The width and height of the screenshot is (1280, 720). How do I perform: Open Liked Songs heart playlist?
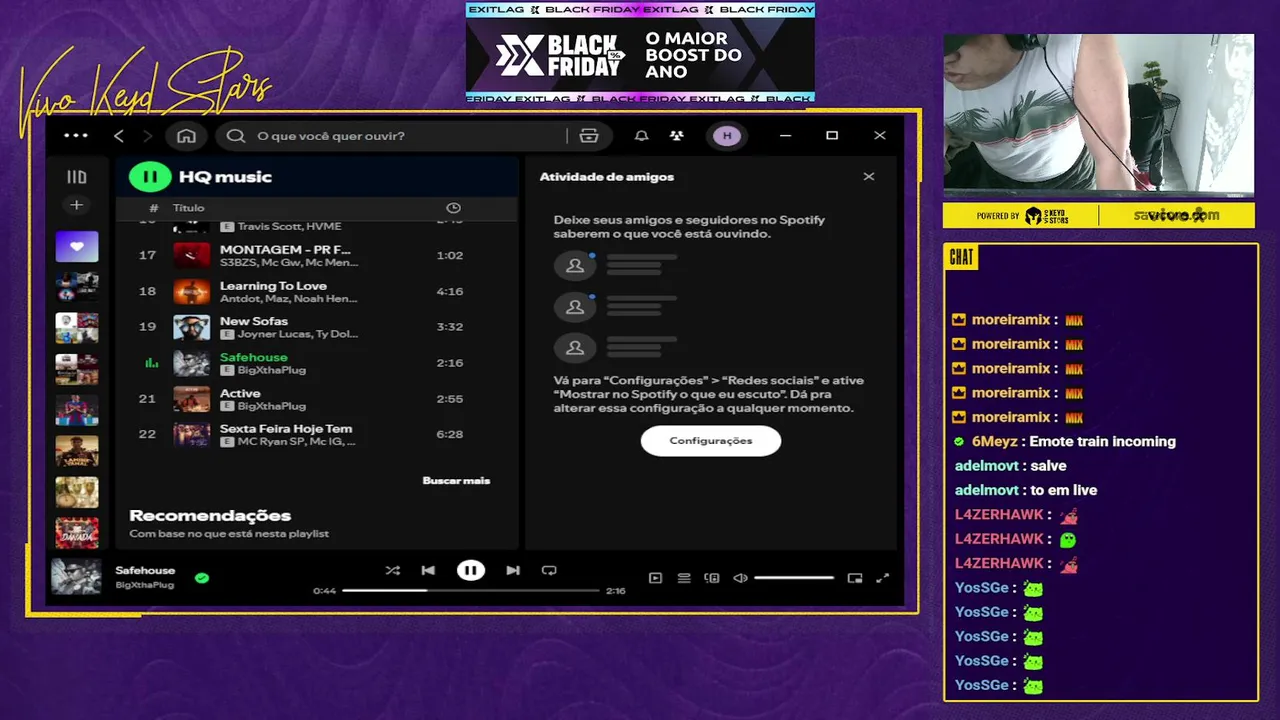[x=77, y=246]
